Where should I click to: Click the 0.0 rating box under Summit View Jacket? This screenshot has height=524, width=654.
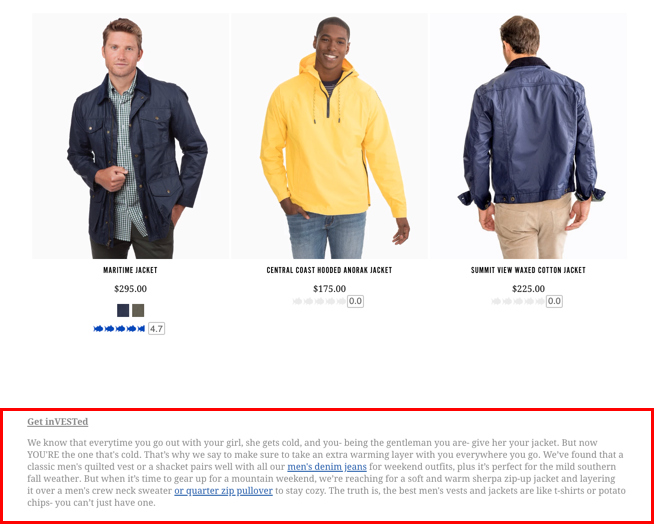(x=554, y=301)
